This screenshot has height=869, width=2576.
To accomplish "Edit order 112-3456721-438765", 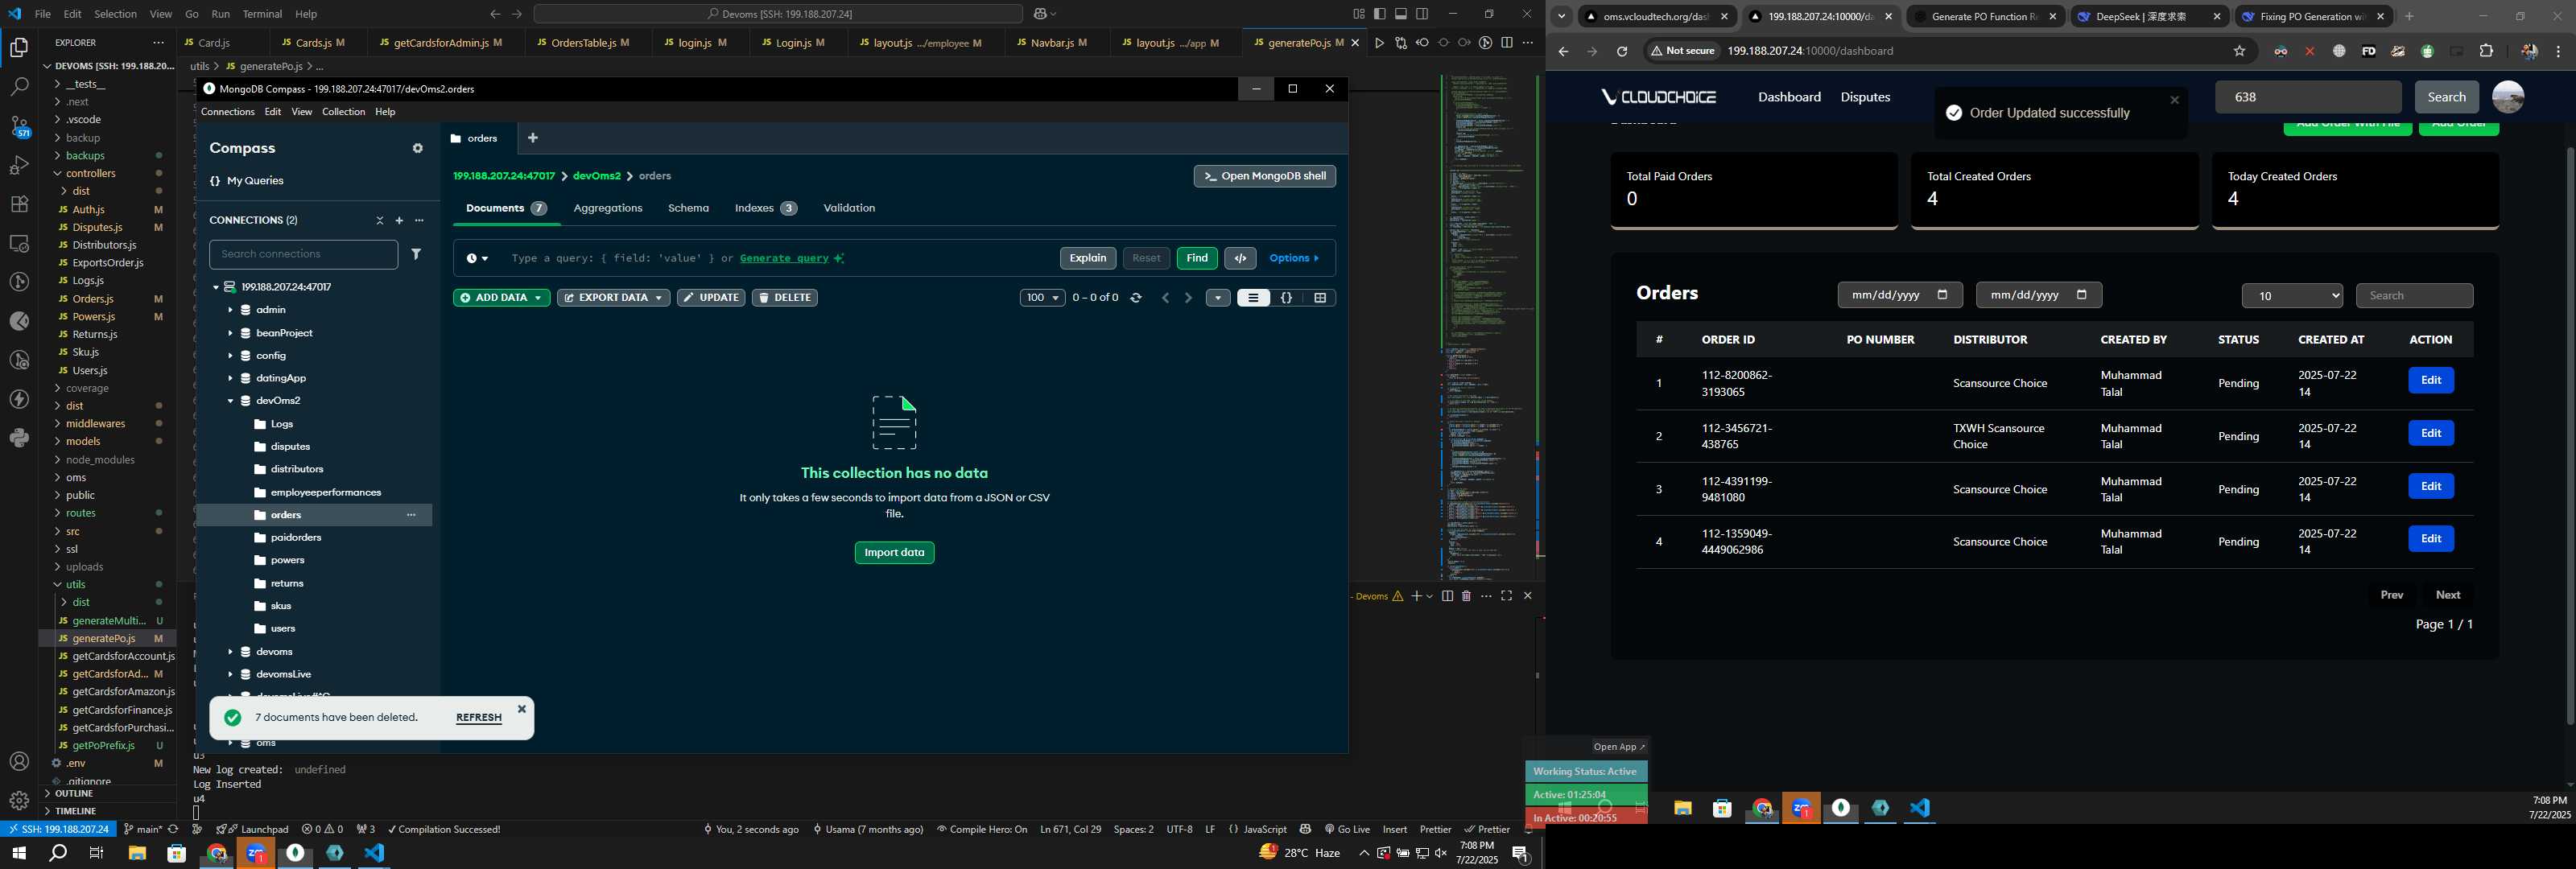I will coord(2430,434).
